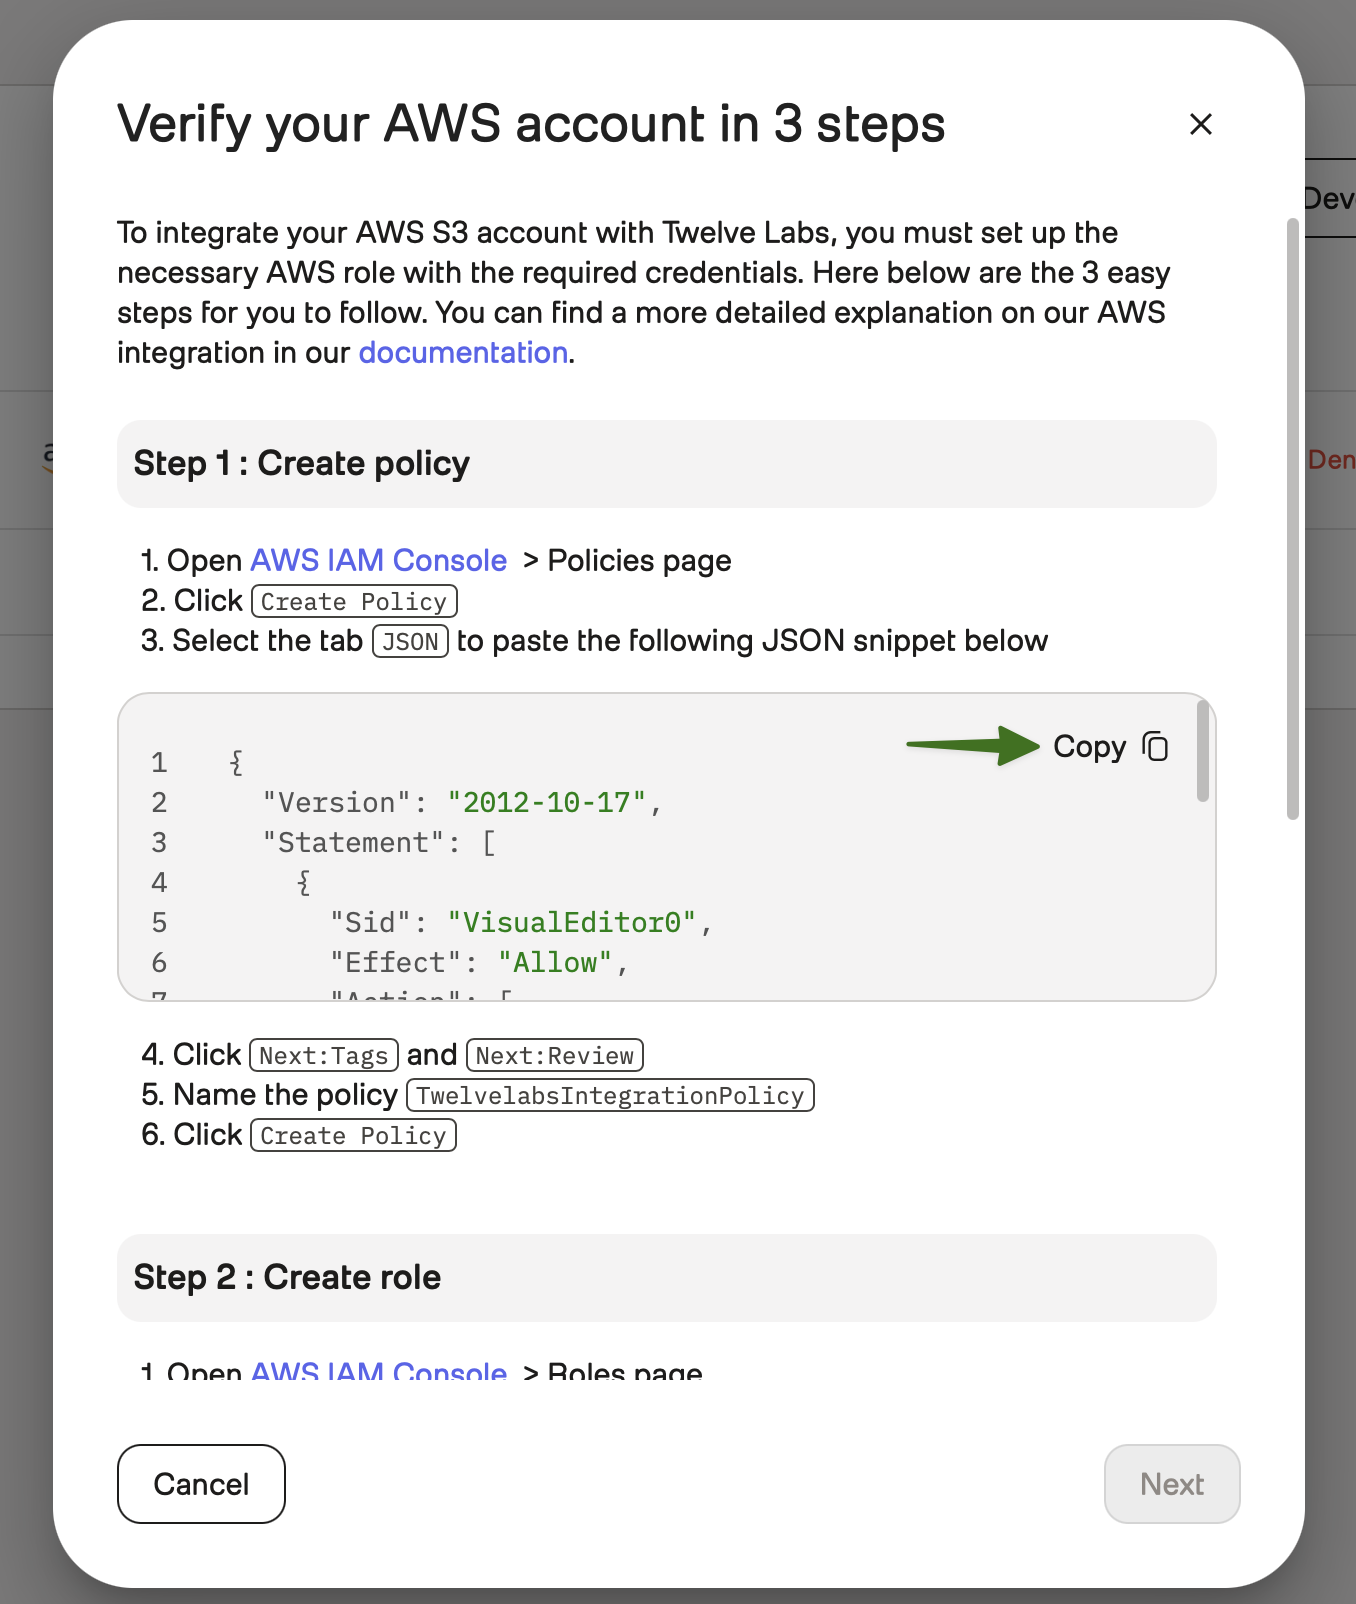Click the Next:Tags label
Viewport: 1356px width, 1604px height.
pyautogui.click(x=324, y=1056)
